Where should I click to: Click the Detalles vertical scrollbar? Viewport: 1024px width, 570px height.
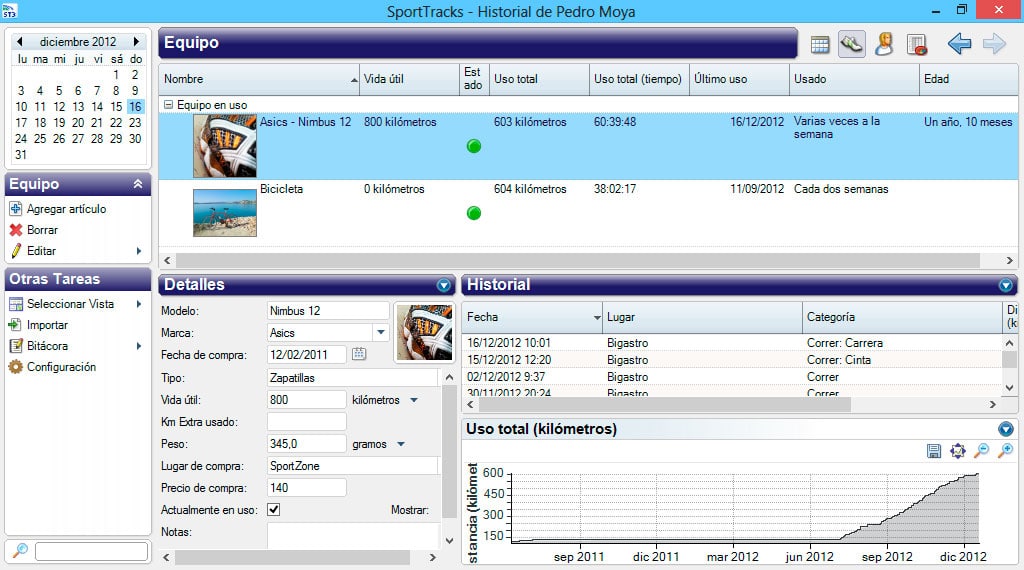tap(449, 450)
